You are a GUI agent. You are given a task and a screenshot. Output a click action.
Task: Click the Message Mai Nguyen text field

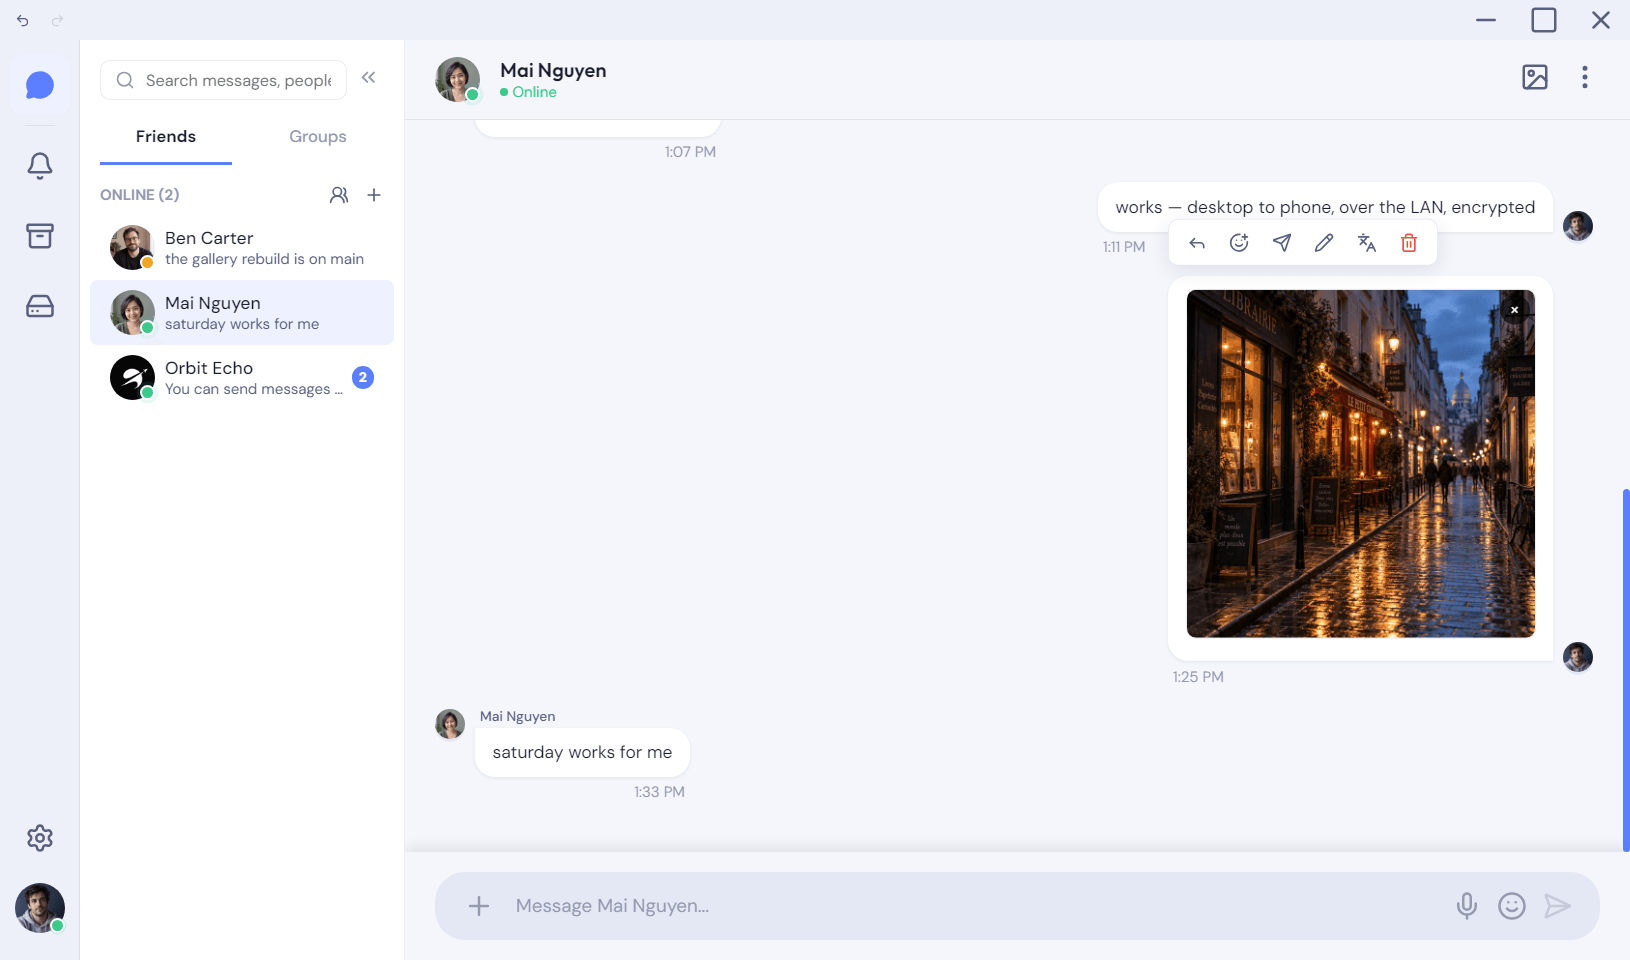tap(975, 906)
